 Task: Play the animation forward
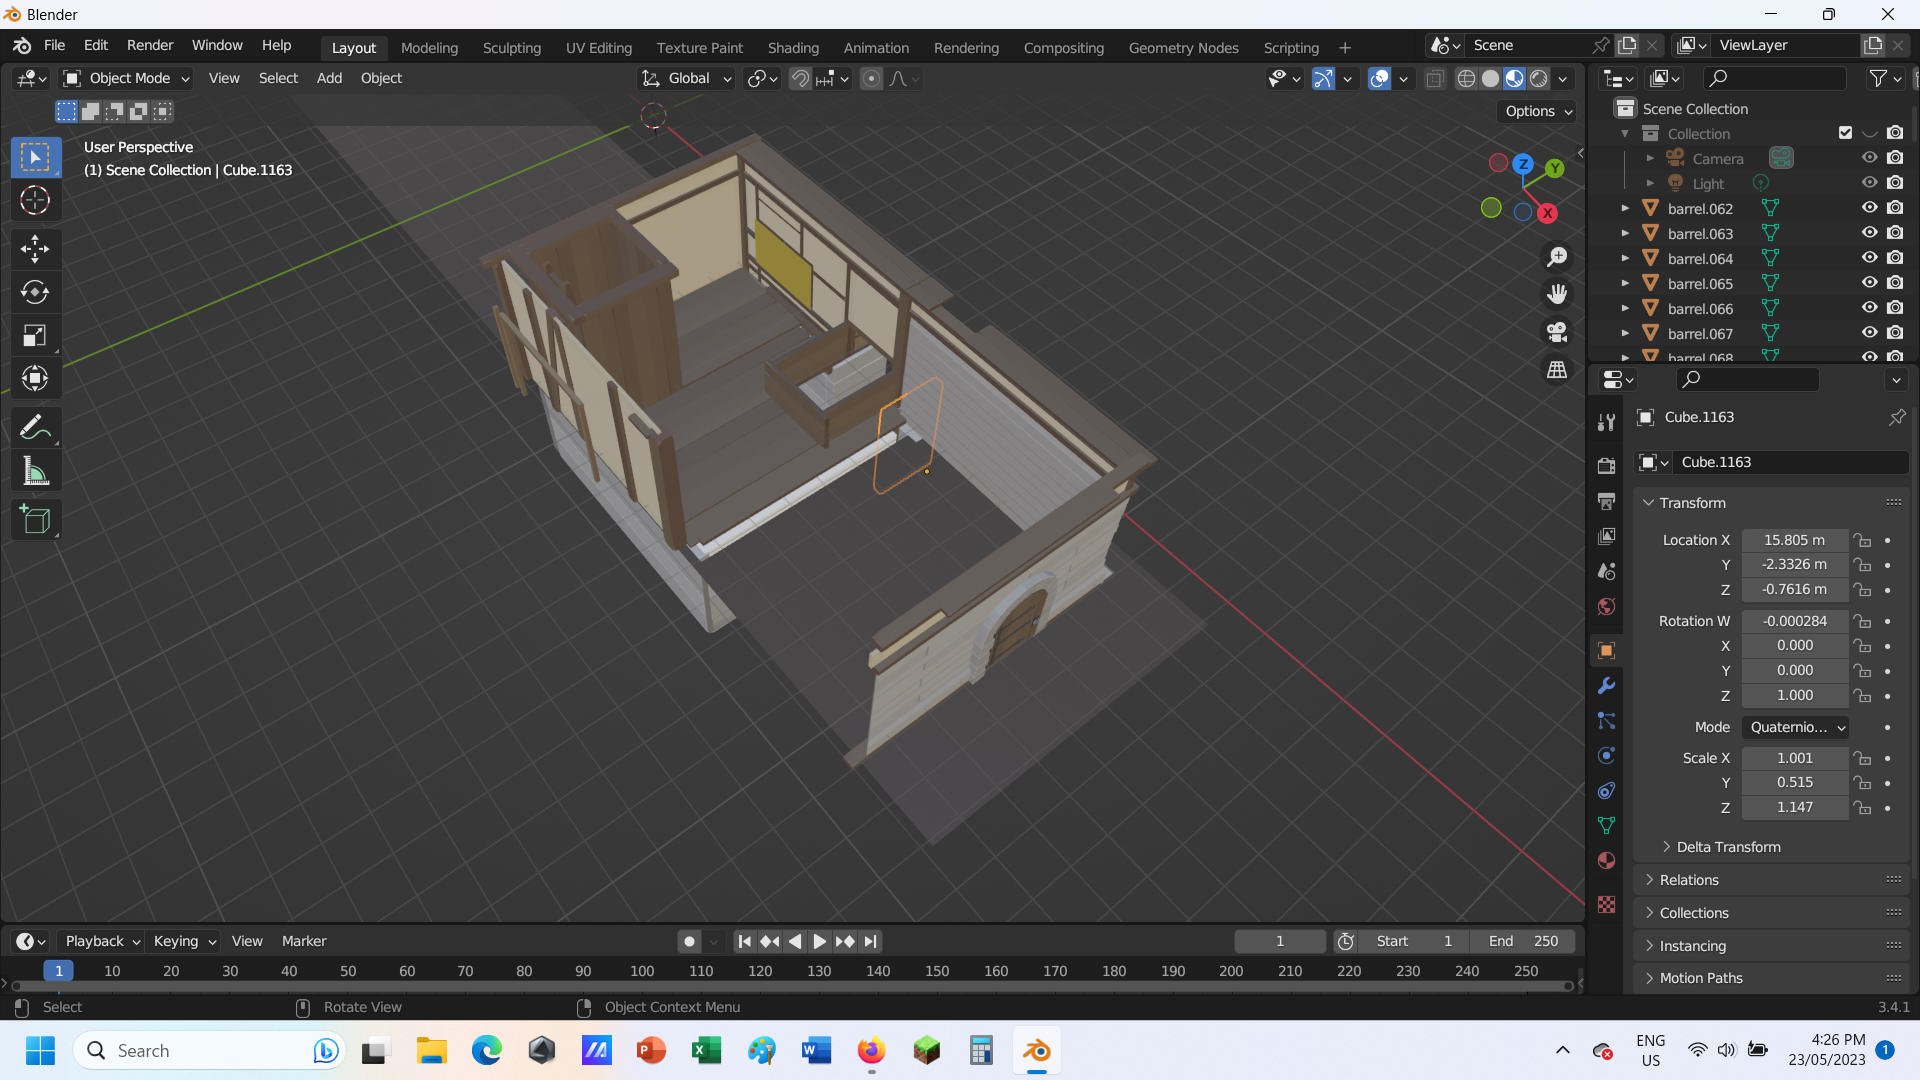(x=819, y=941)
